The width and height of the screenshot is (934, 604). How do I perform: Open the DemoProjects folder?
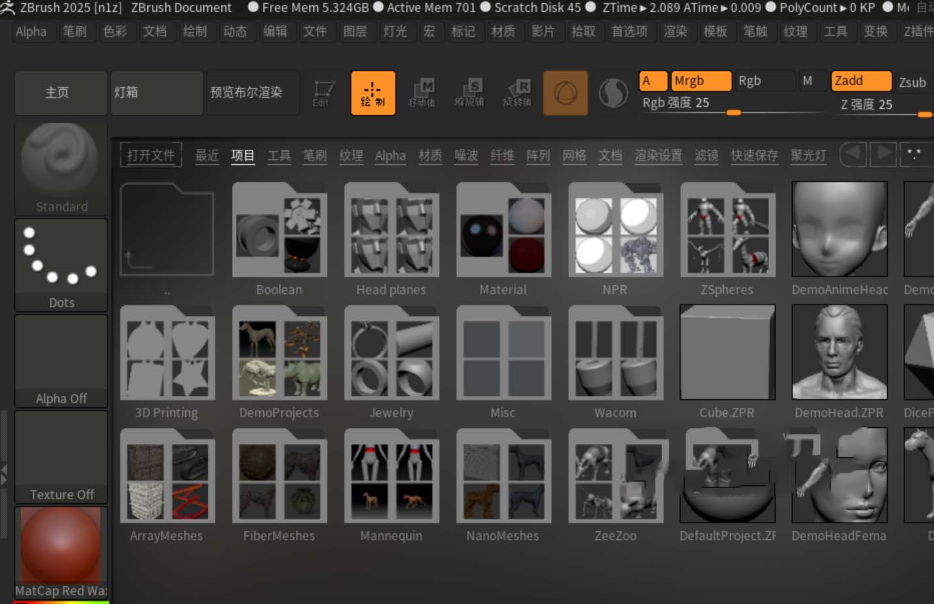click(x=279, y=362)
